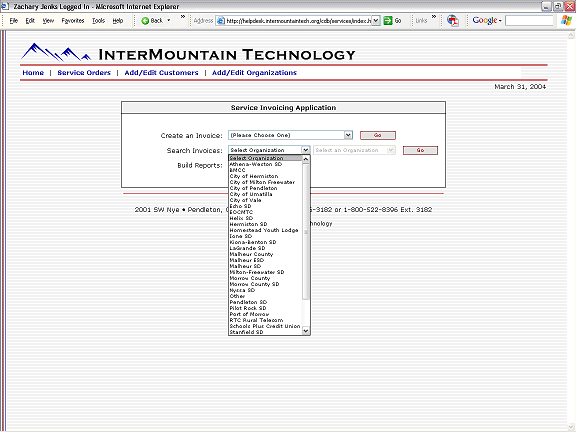Click the organization list scrollbar thumb
Screen dimensions: 576x432
(306, 231)
